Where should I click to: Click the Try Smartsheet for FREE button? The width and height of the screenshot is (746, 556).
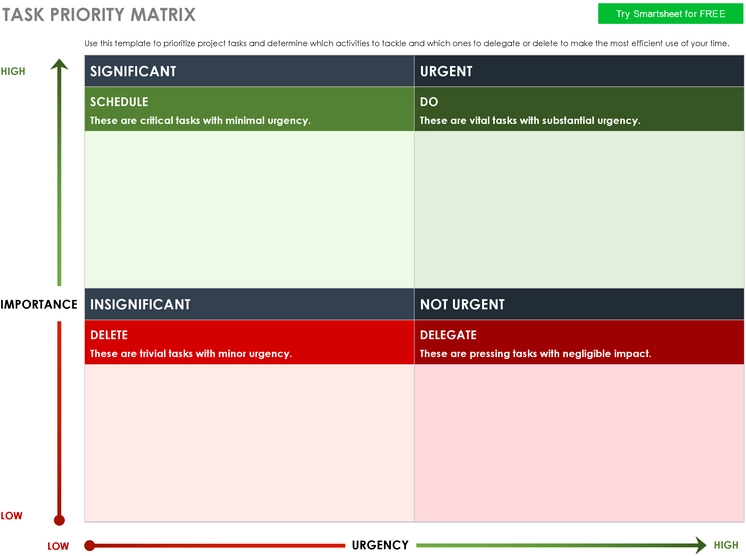click(670, 14)
